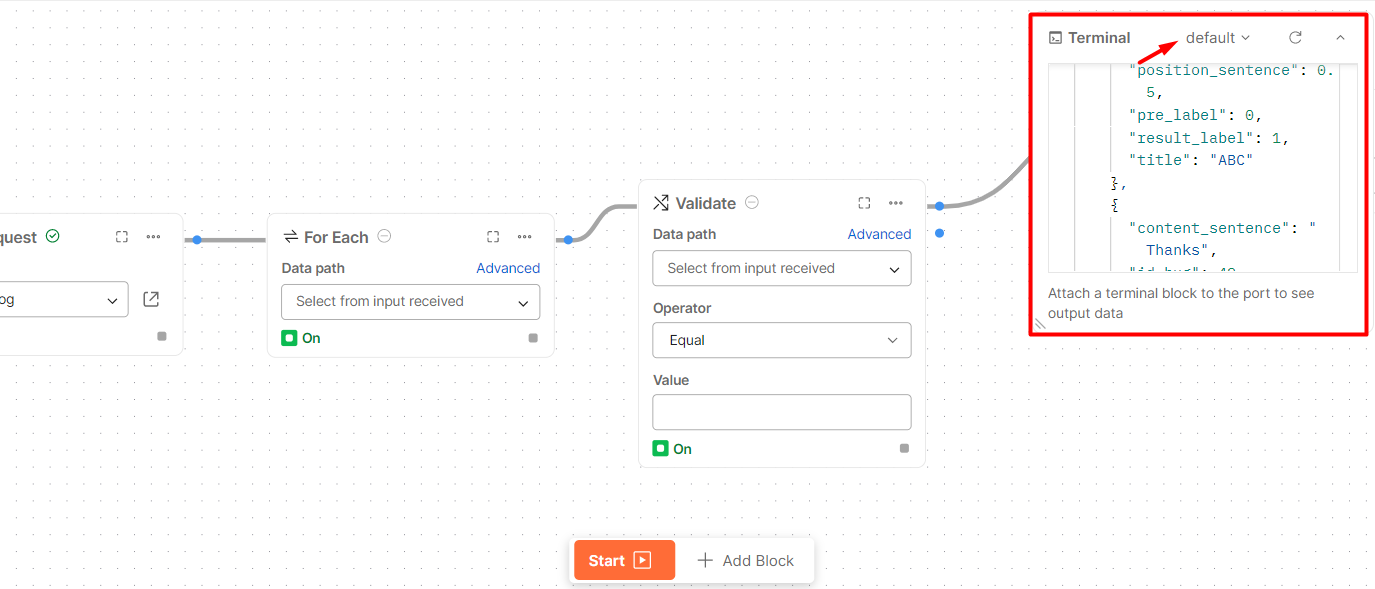Viewport: 1375px width, 589px height.
Task: Open Validate Data path dropdown
Action: point(781,269)
